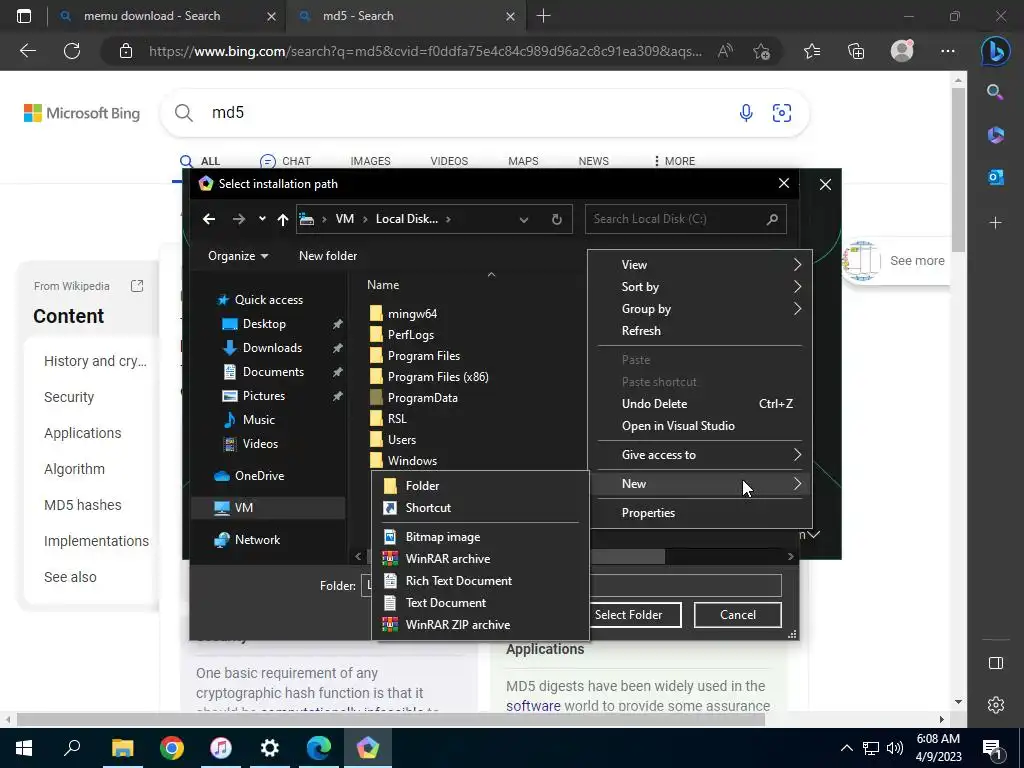Go up one folder level with the up arrow
Viewport: 1024px width, 768px height.
tap(283, 219)
